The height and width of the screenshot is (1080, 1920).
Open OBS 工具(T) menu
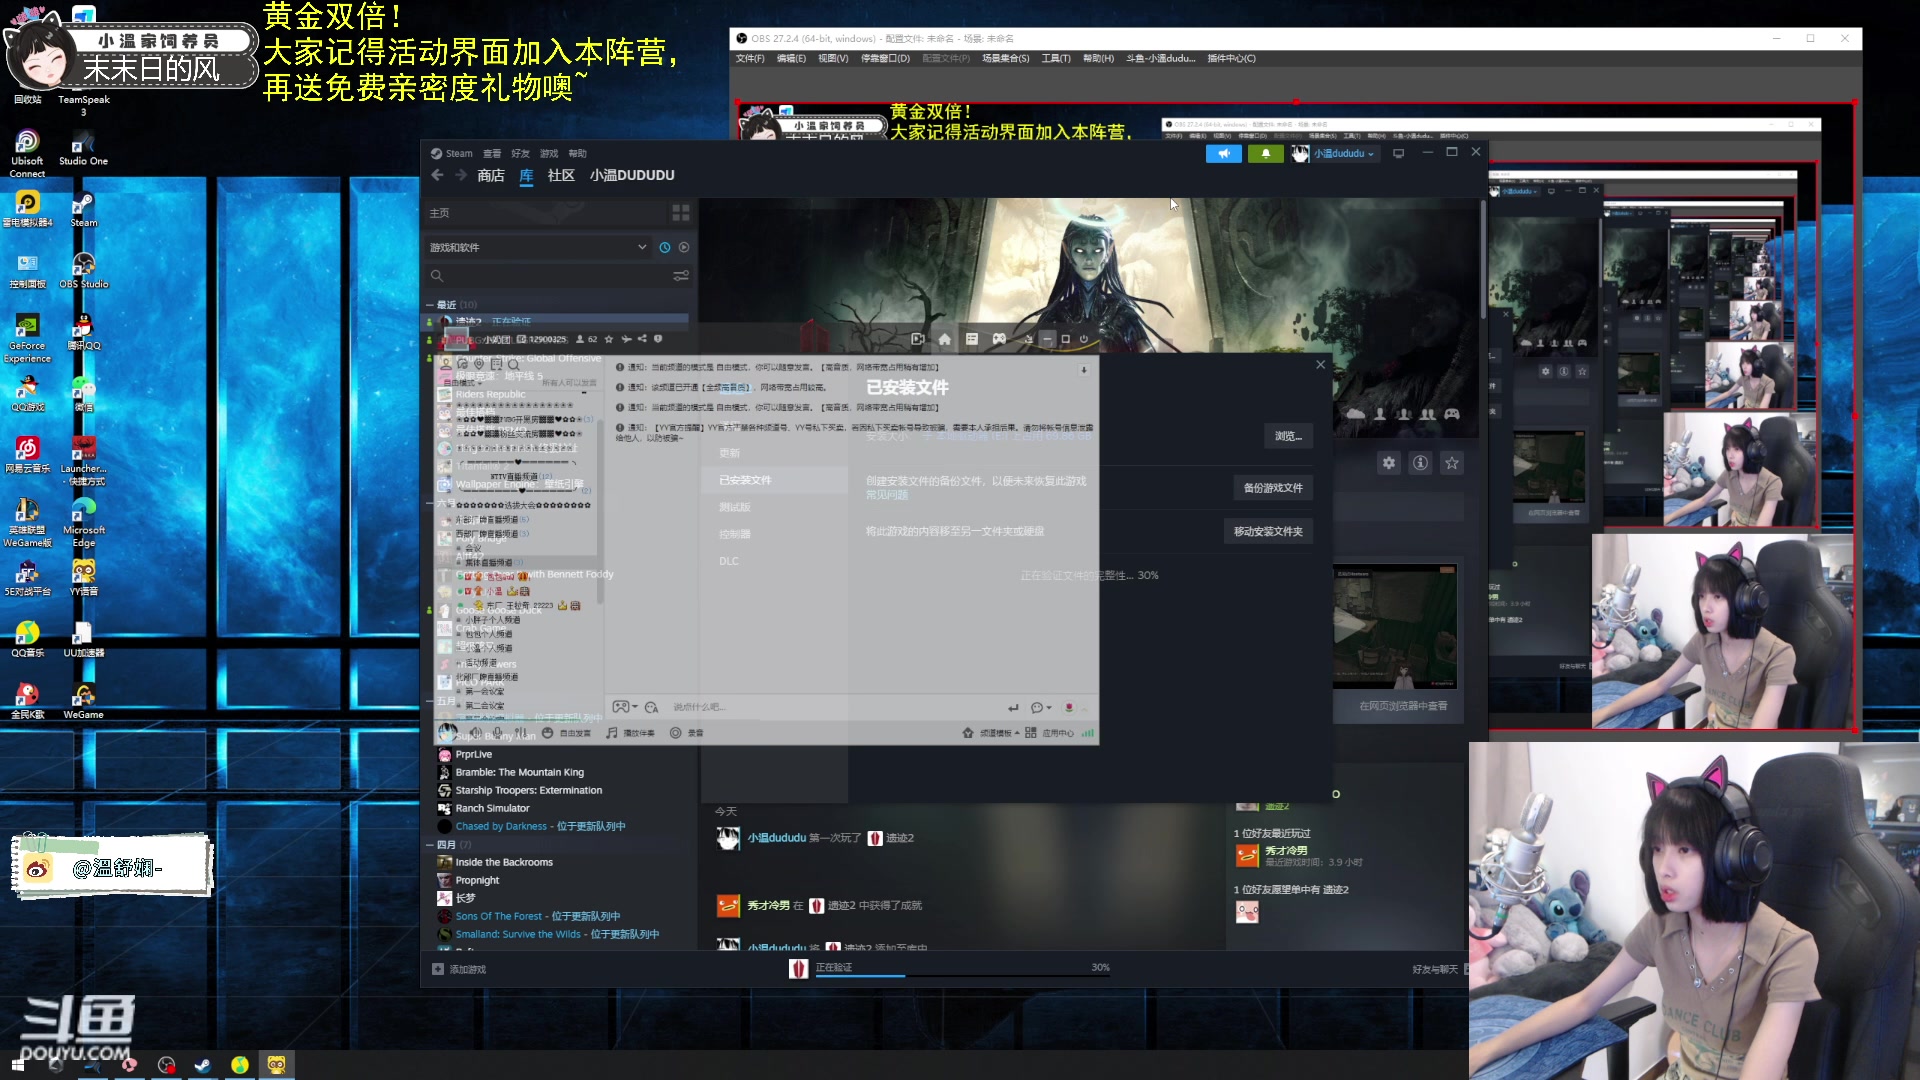pos(1056,58)
